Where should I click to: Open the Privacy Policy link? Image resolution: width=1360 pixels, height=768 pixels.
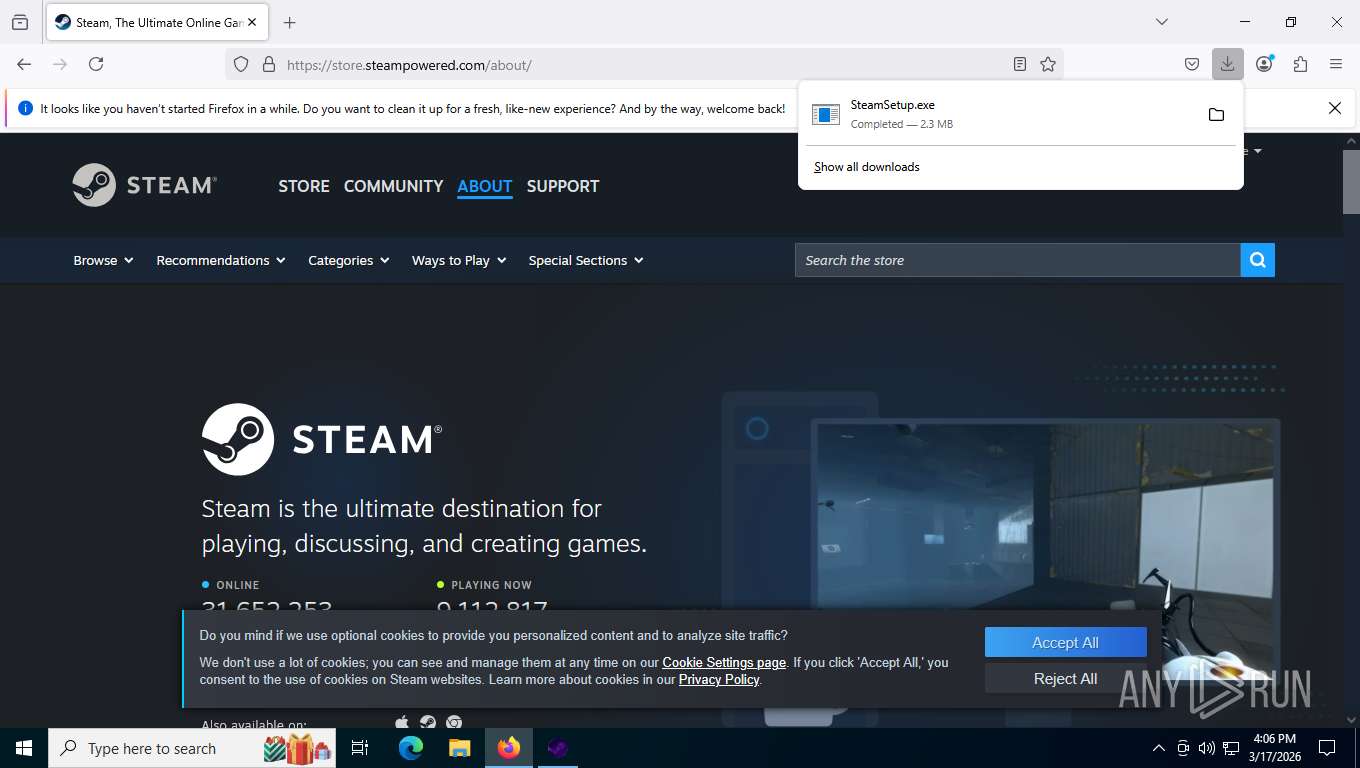point(719,679)
